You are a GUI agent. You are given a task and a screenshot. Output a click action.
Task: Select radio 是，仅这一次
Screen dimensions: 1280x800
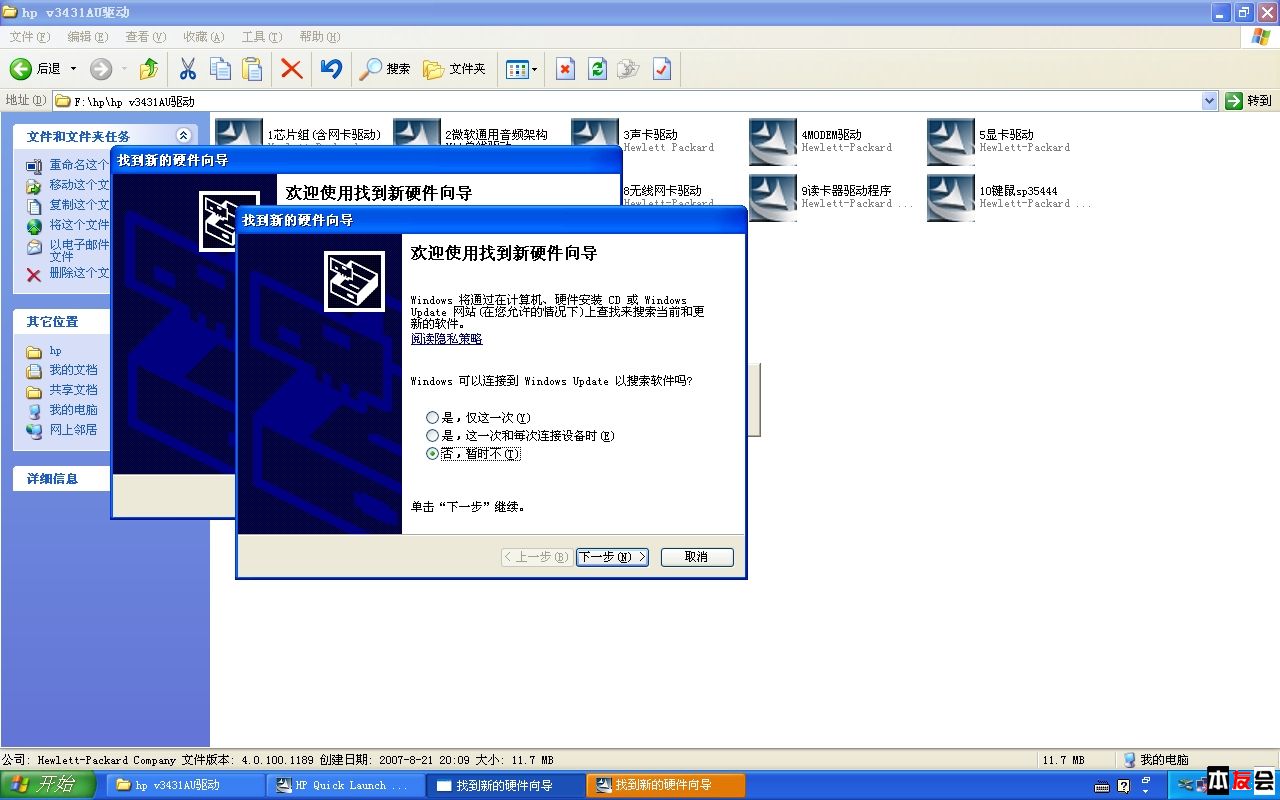pyautogui.click(x=432, y=417)
